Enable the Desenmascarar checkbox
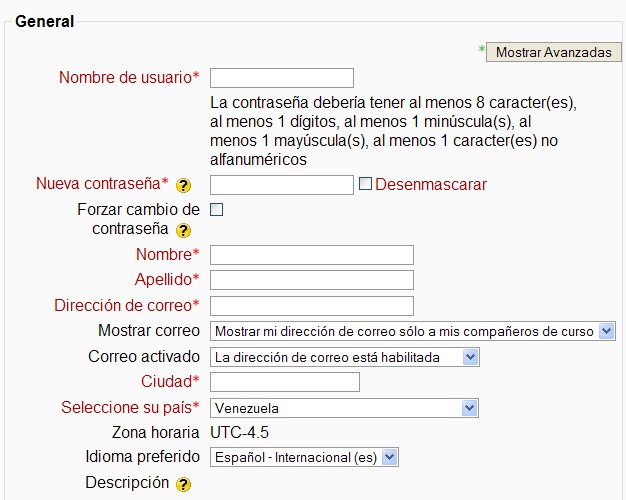The width and height of the screenshot is (626, 500). [x=365, y=184]
